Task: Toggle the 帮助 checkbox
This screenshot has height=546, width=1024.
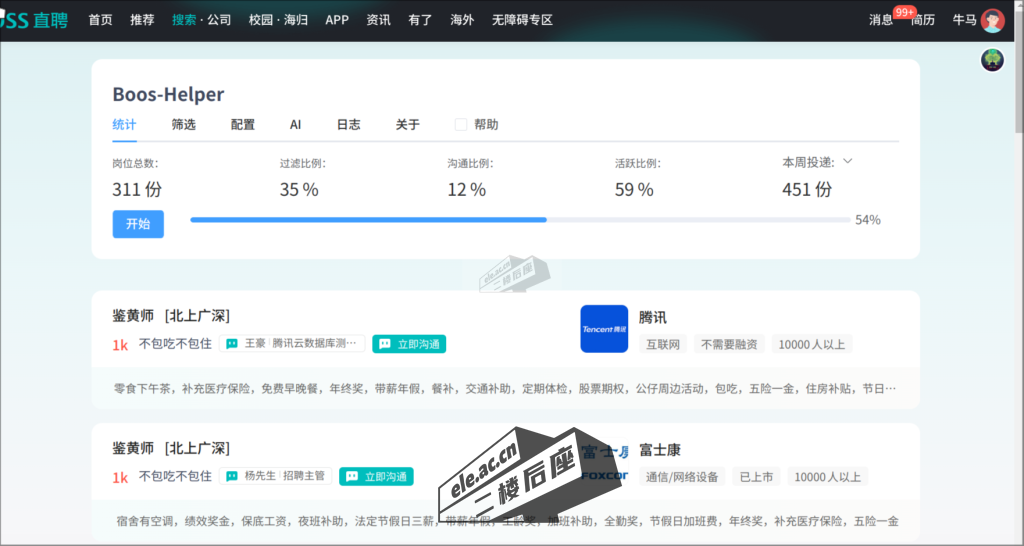Action: [461, 125]
